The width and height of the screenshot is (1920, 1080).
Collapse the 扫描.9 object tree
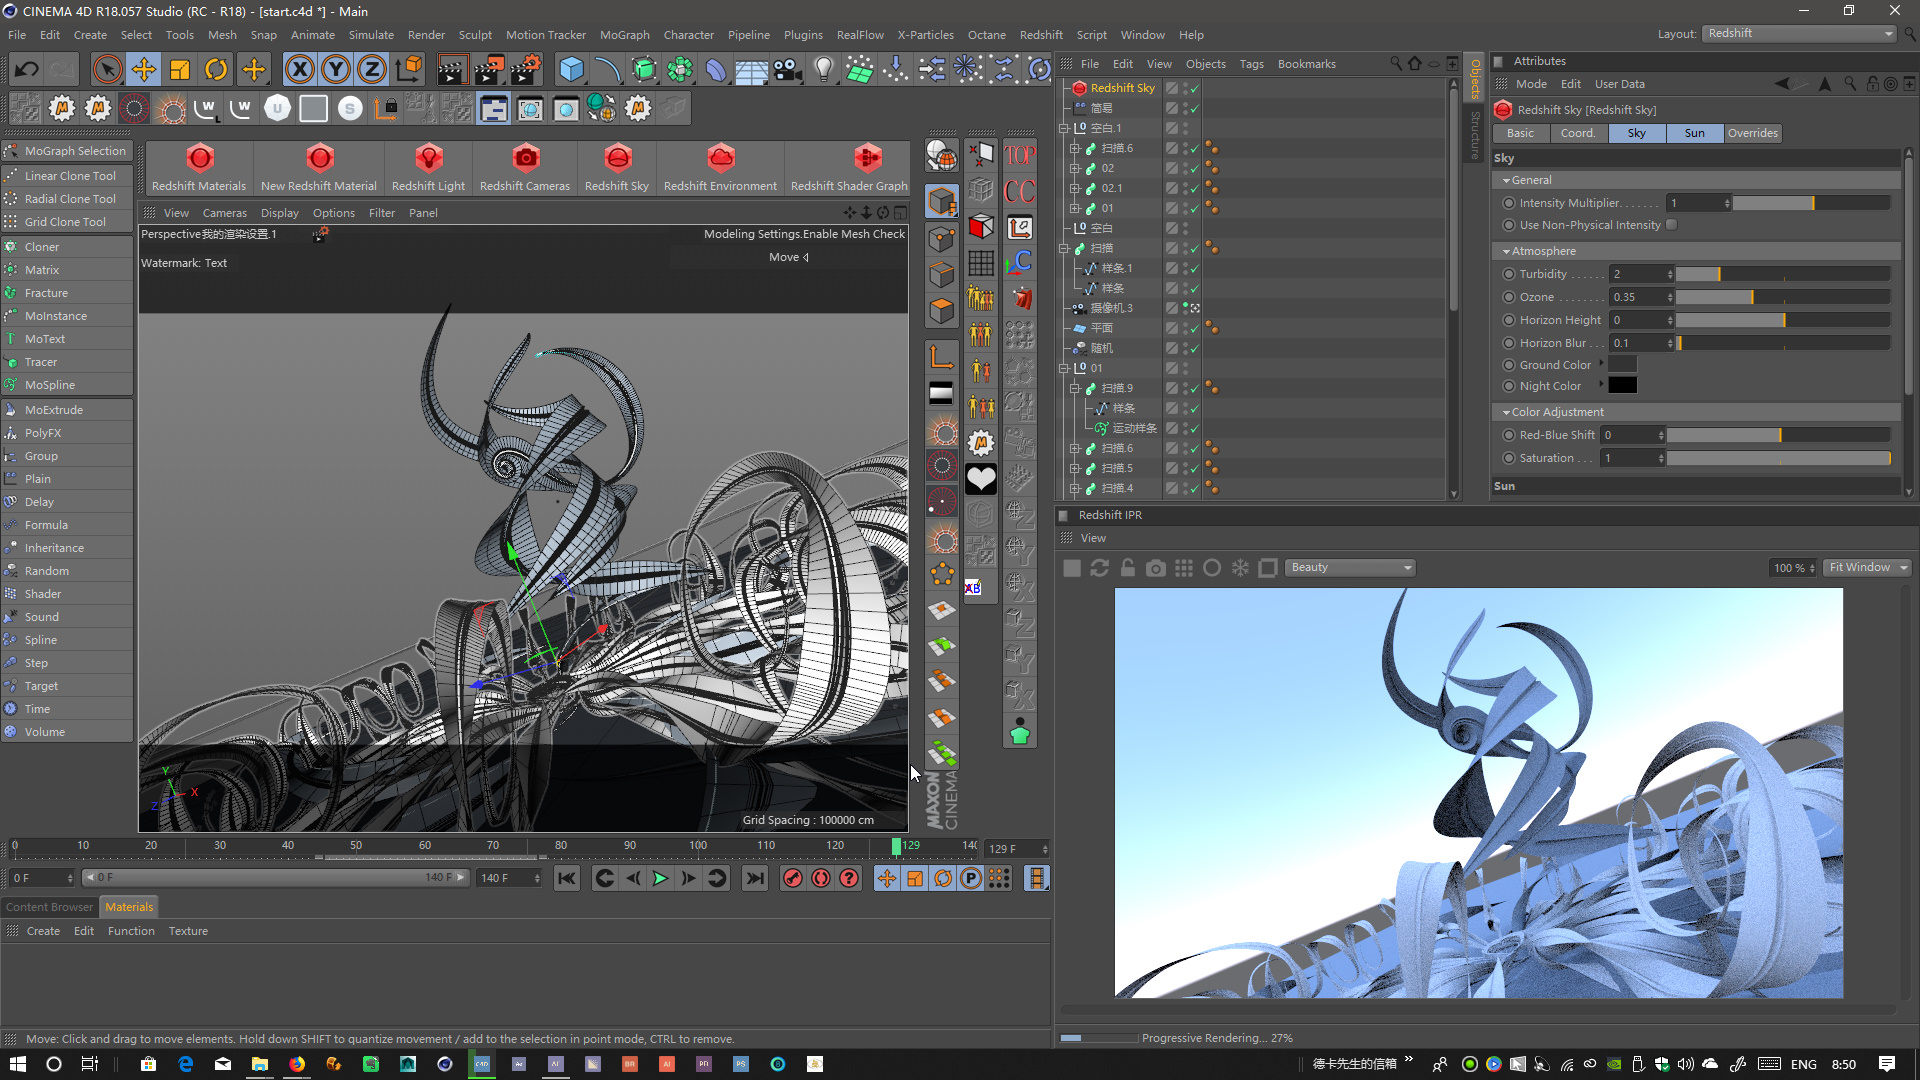[1075, 388]
